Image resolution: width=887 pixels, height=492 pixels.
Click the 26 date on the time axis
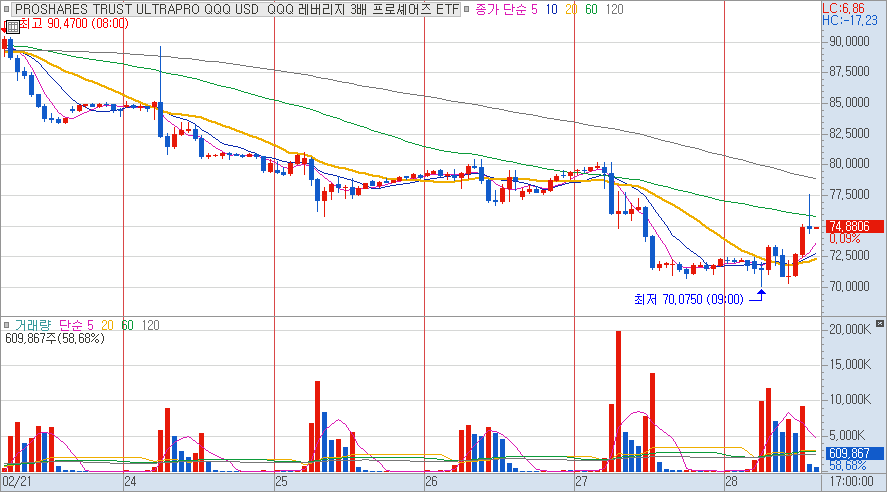coord(431,481)
